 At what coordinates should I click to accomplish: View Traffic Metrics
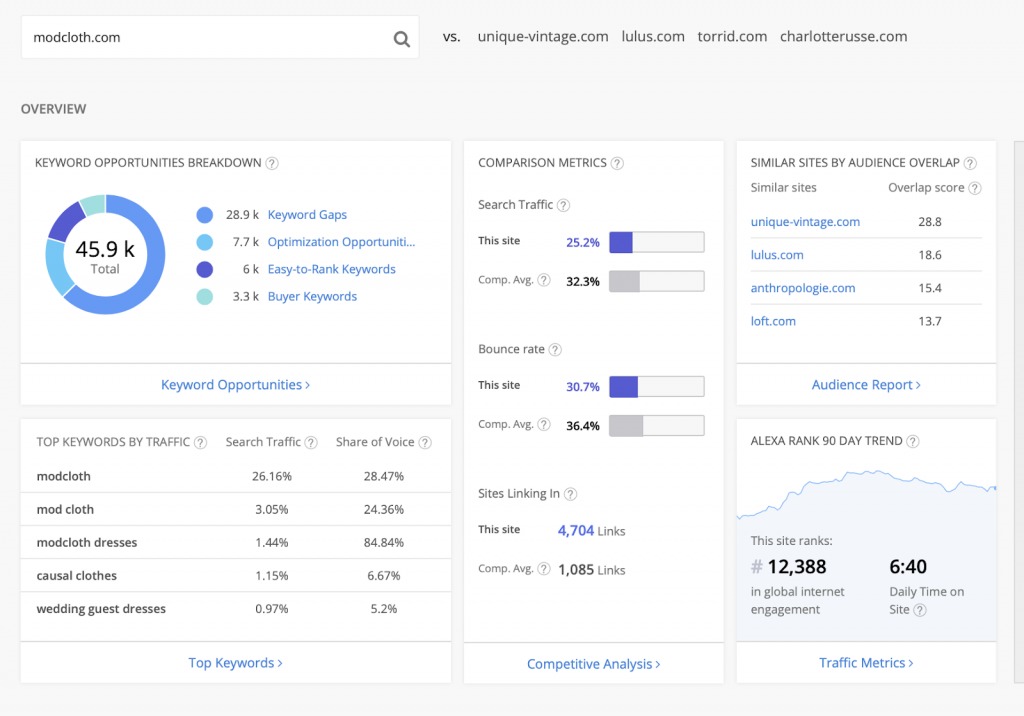coord(865,662)
